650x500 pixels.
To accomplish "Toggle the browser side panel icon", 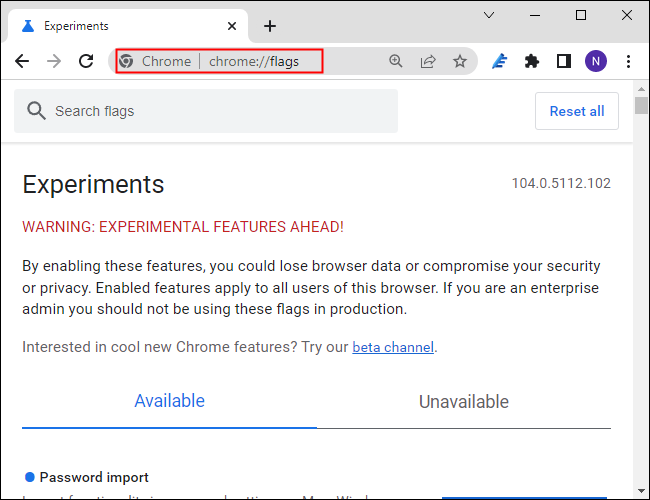I will click(x=564, y=61).
